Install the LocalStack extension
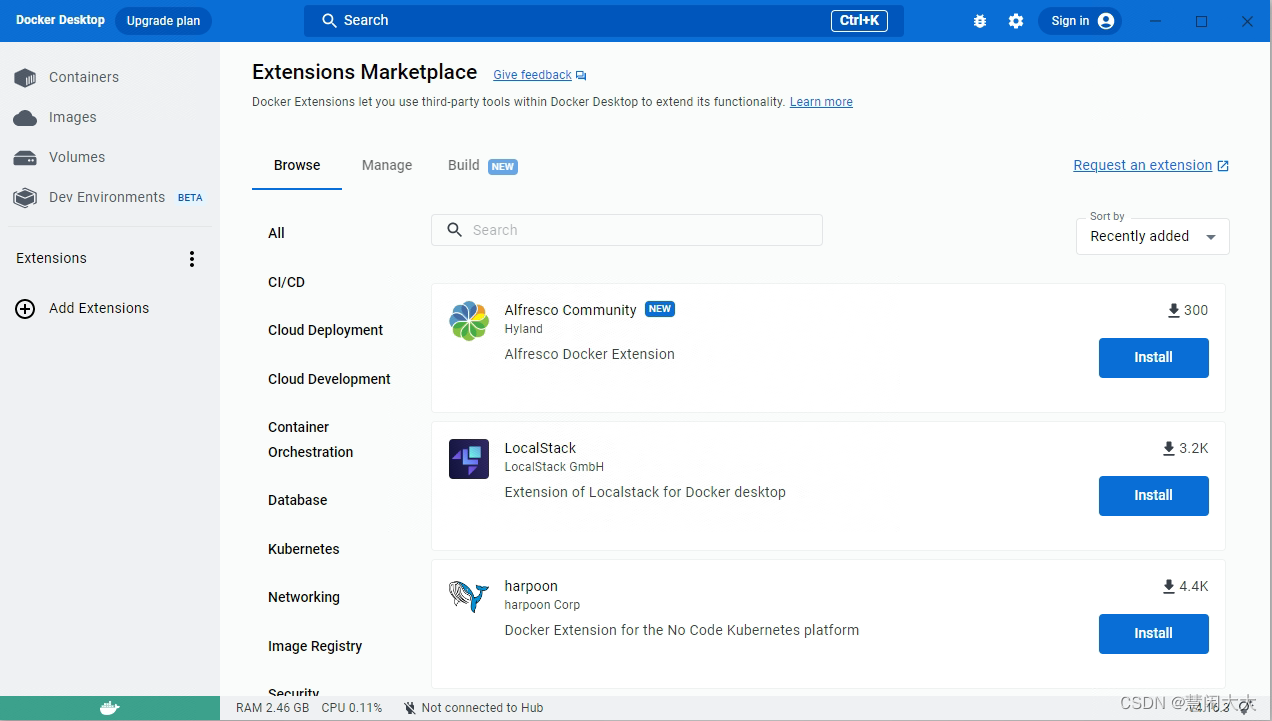1272x721 pixels. [x=1153, y=496]
